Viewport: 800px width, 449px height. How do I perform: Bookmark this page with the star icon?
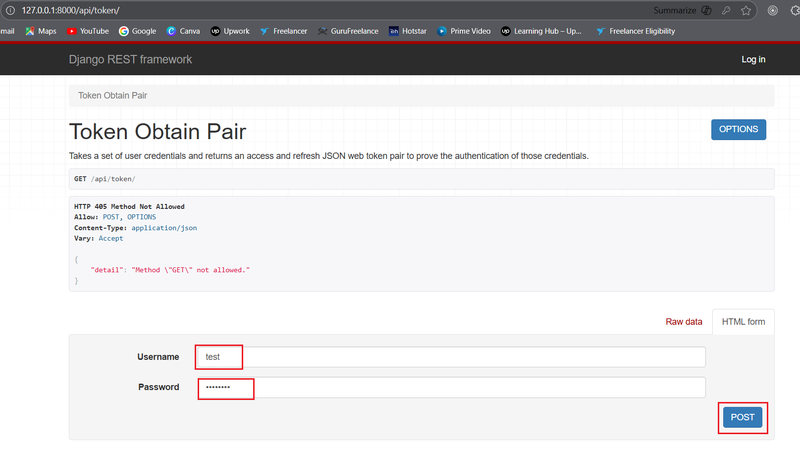(x=746, y=10)
